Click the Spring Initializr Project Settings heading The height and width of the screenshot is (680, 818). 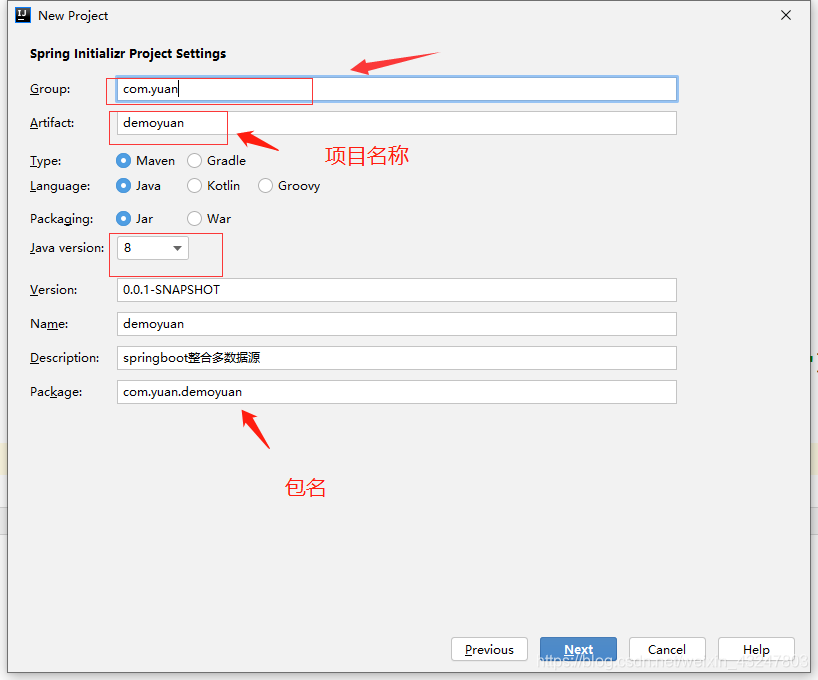(x=128, y=54)
